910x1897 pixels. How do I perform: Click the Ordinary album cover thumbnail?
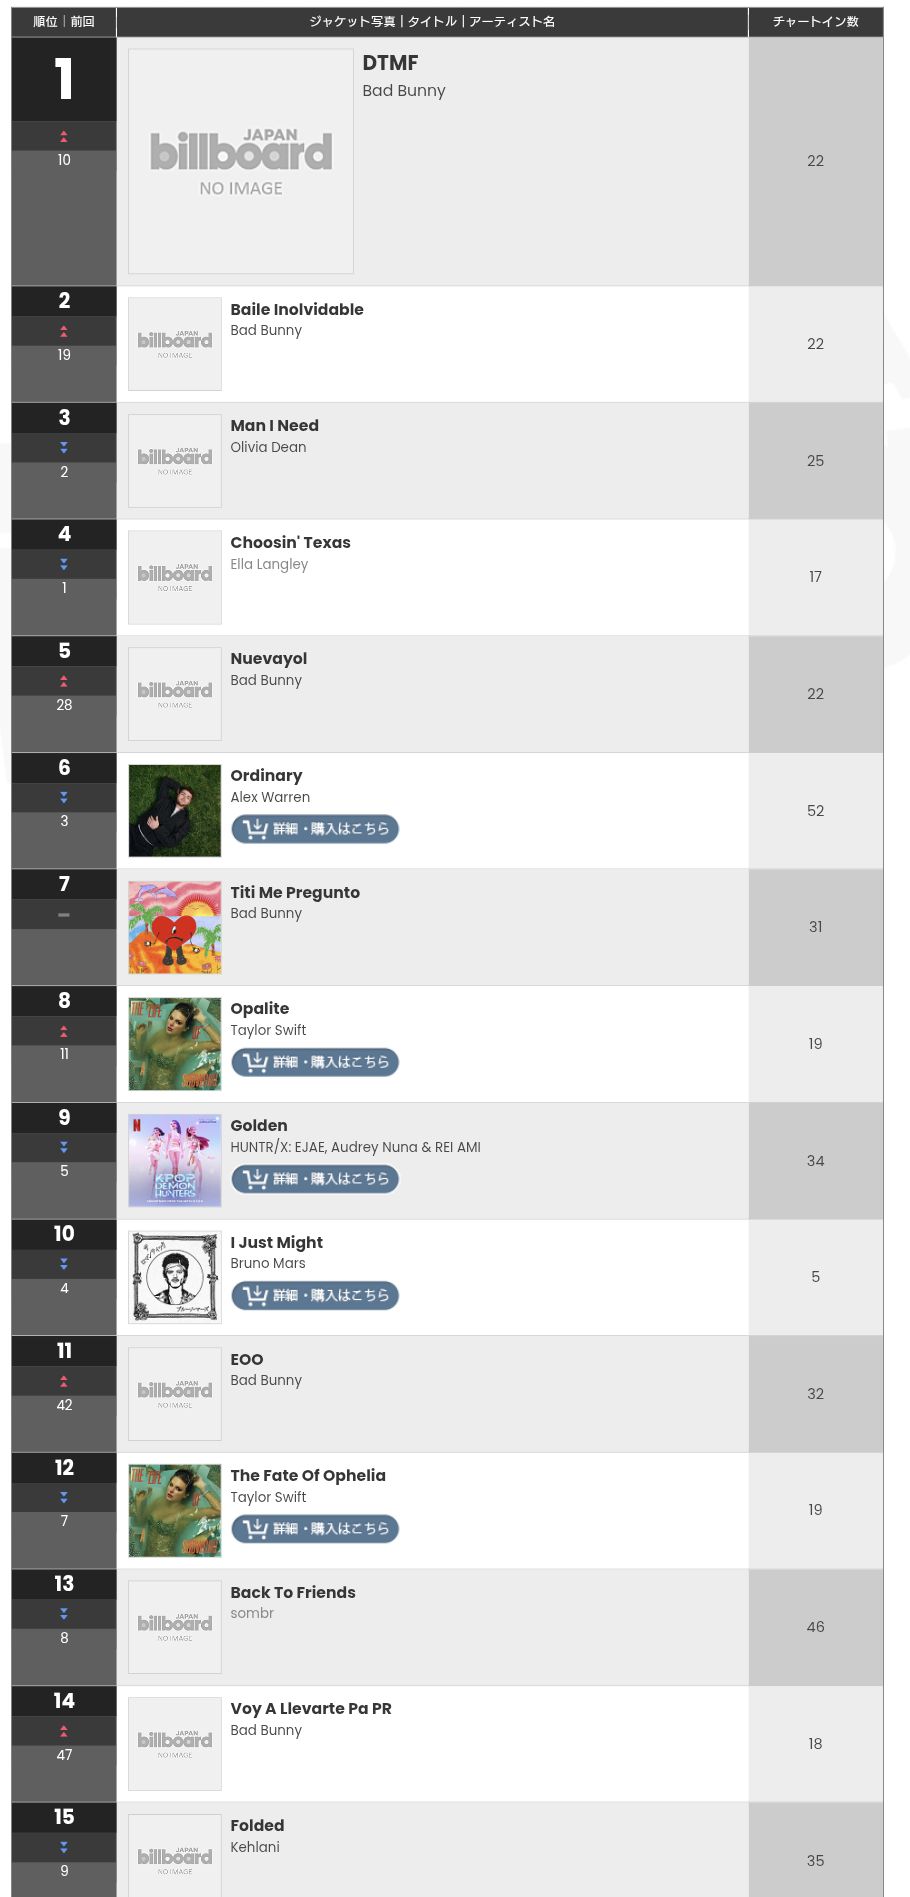[x=175, y=811]
